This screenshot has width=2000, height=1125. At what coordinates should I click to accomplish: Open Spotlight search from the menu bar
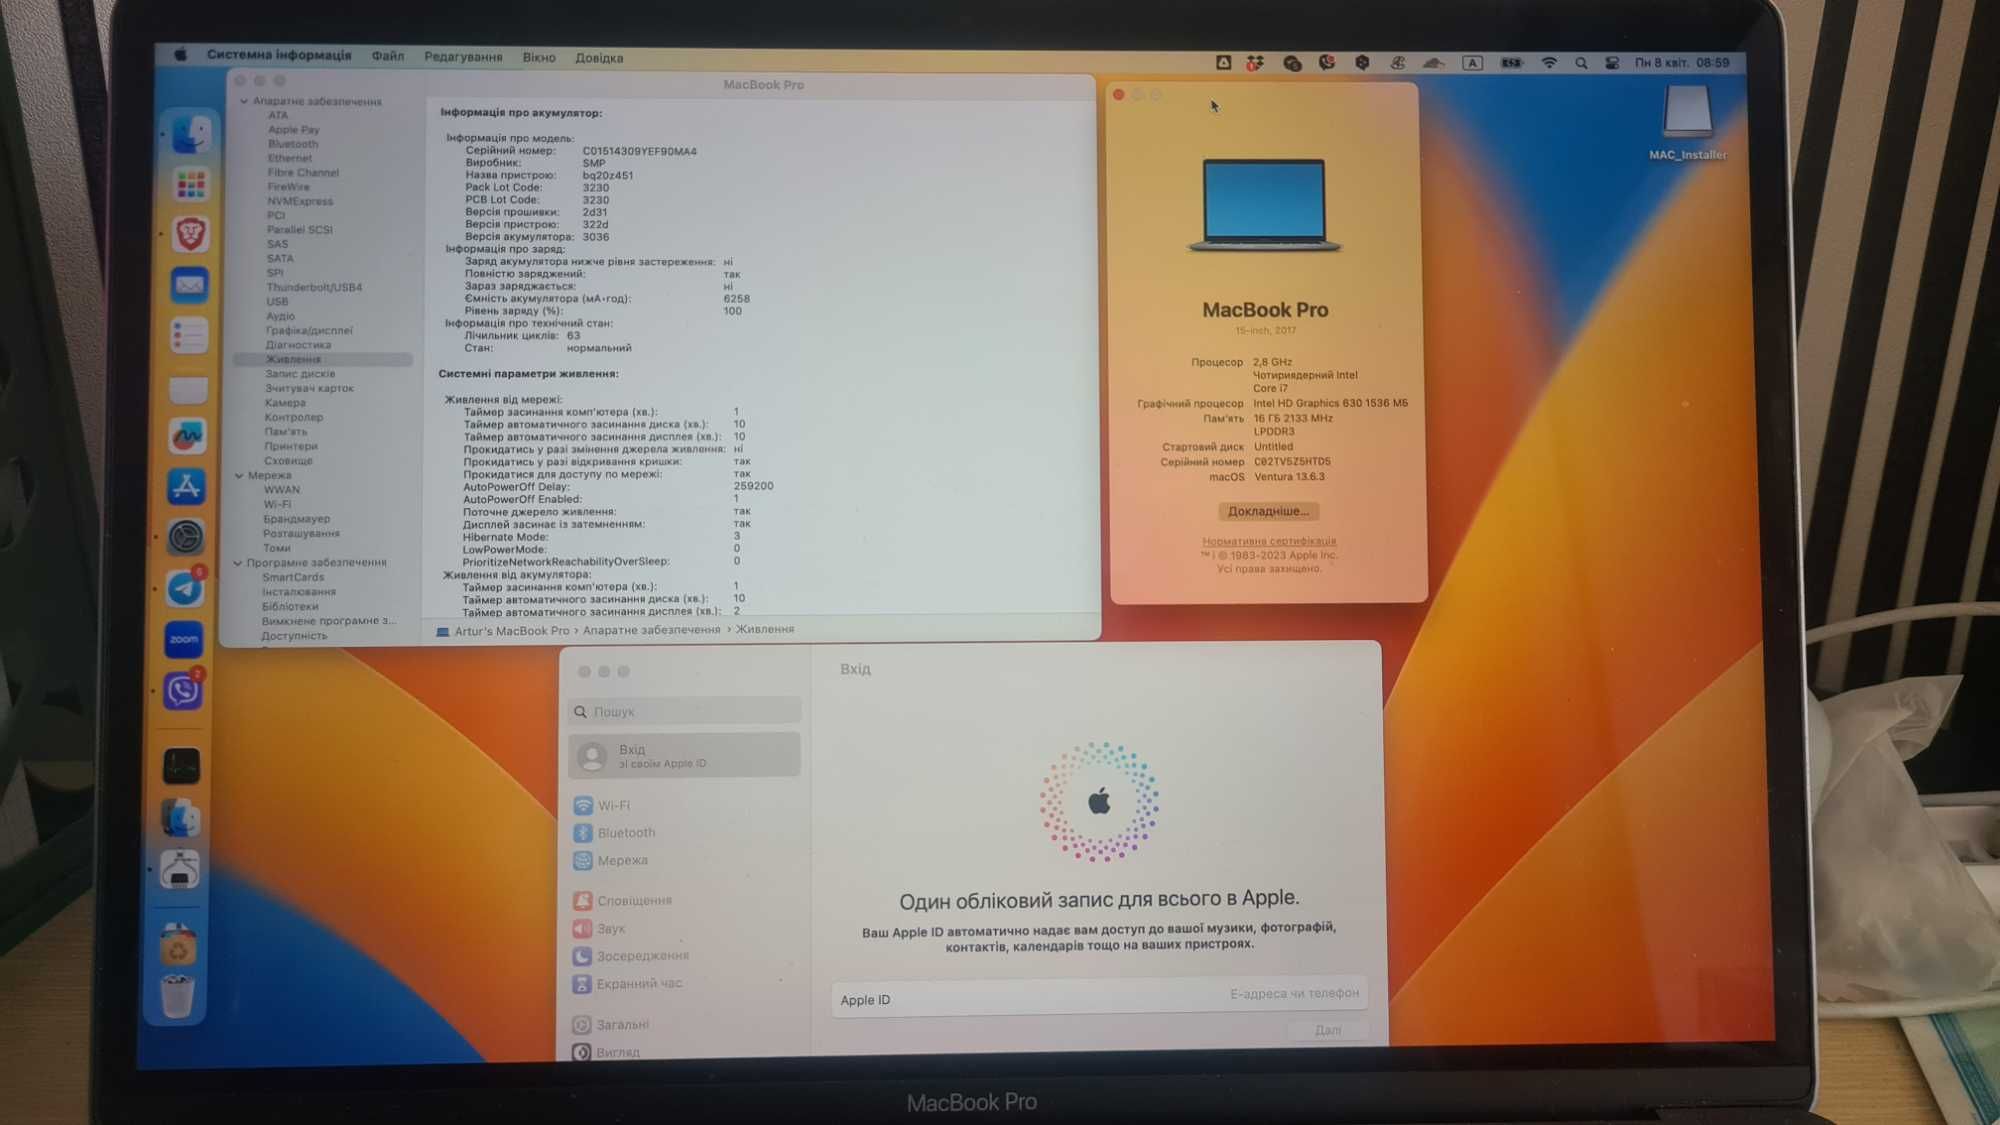coord(1581,62)
